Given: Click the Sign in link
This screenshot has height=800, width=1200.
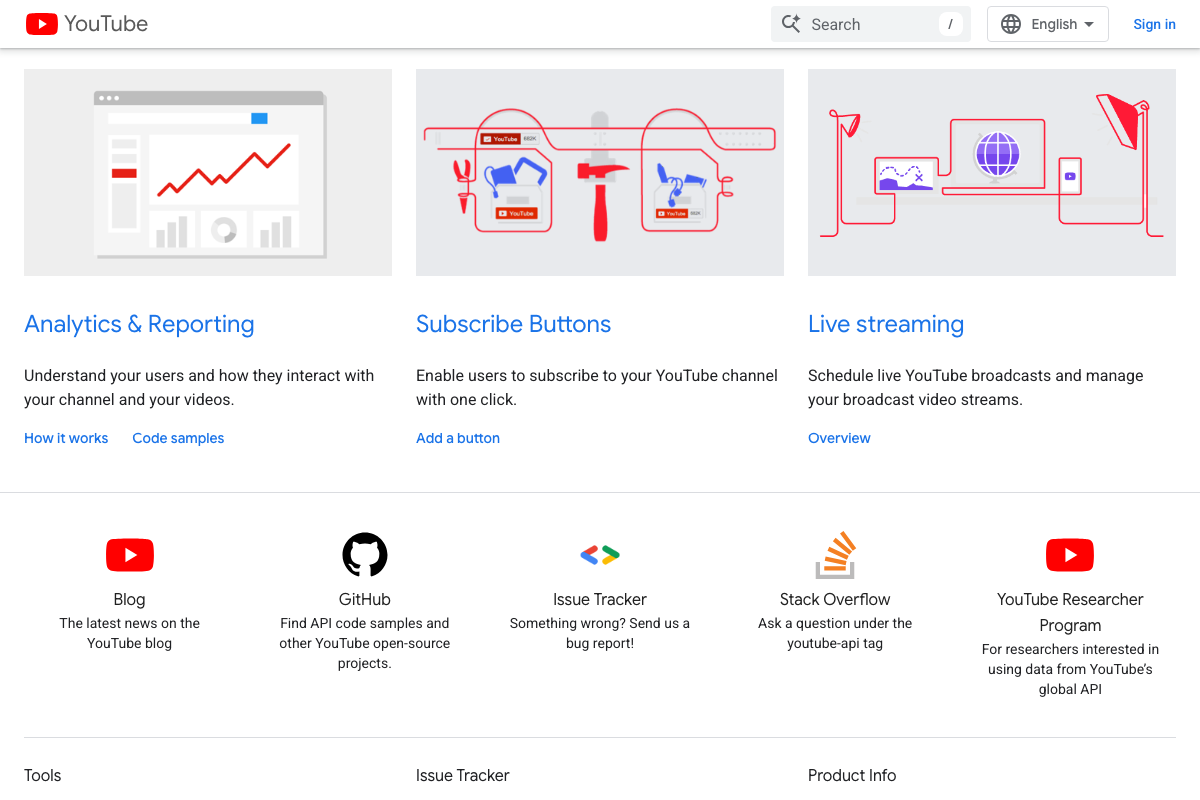Looking at the screenshot, I should click(1154, 24).
